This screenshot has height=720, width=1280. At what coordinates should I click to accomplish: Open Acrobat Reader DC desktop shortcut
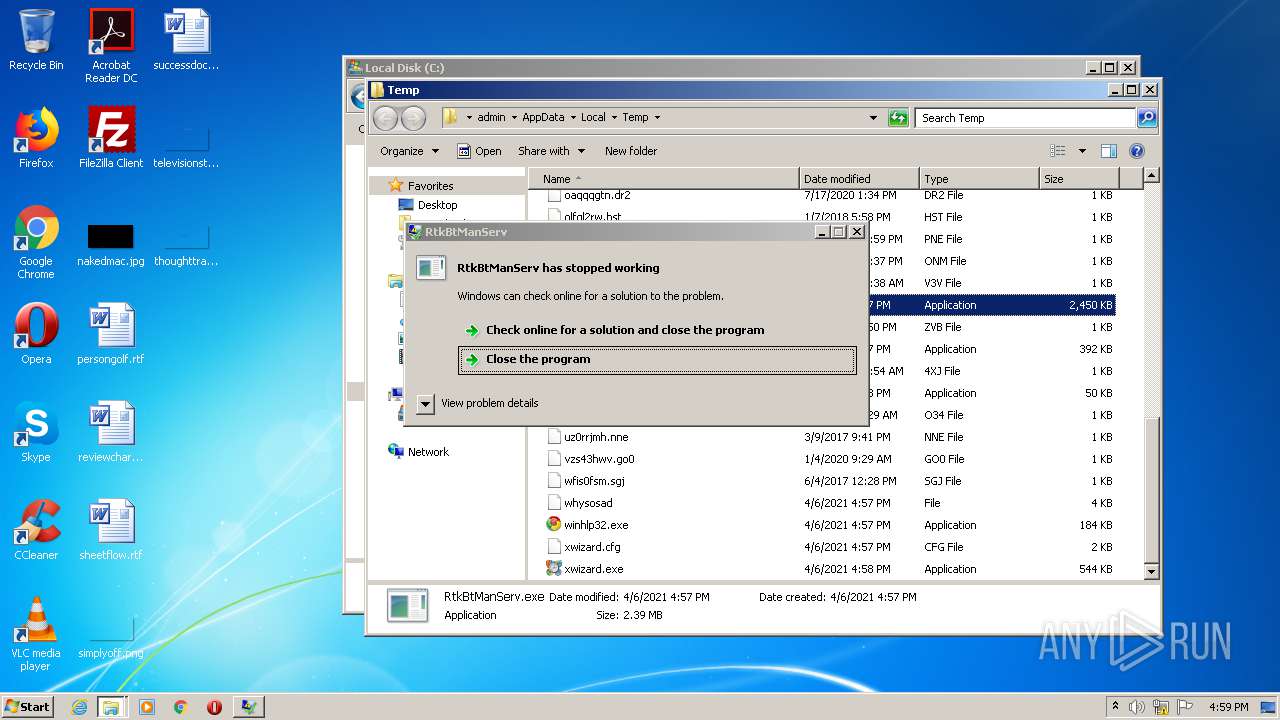(x=111, y=45)
